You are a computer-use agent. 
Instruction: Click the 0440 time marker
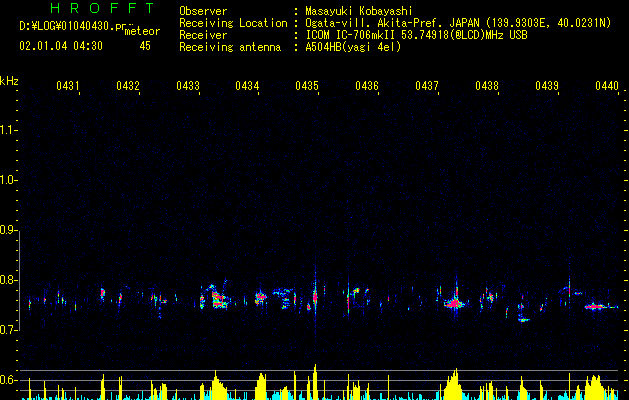point(607,86)
